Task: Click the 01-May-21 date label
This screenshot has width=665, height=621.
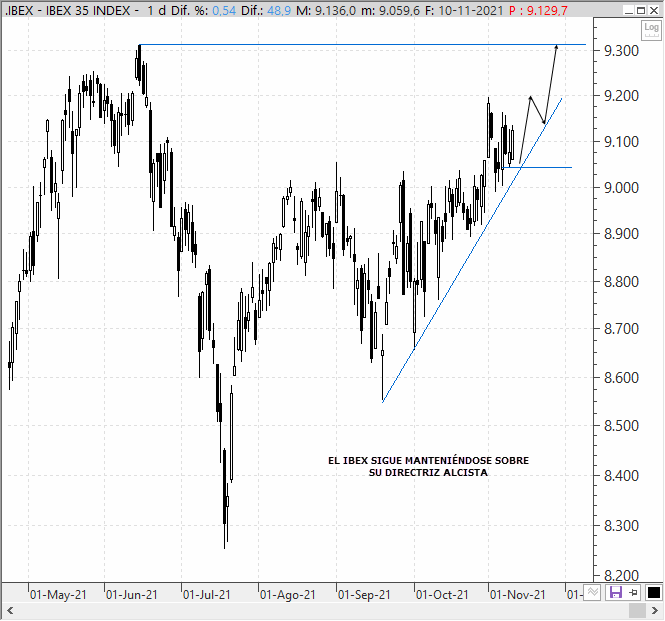Action: (x=58, y=595)
